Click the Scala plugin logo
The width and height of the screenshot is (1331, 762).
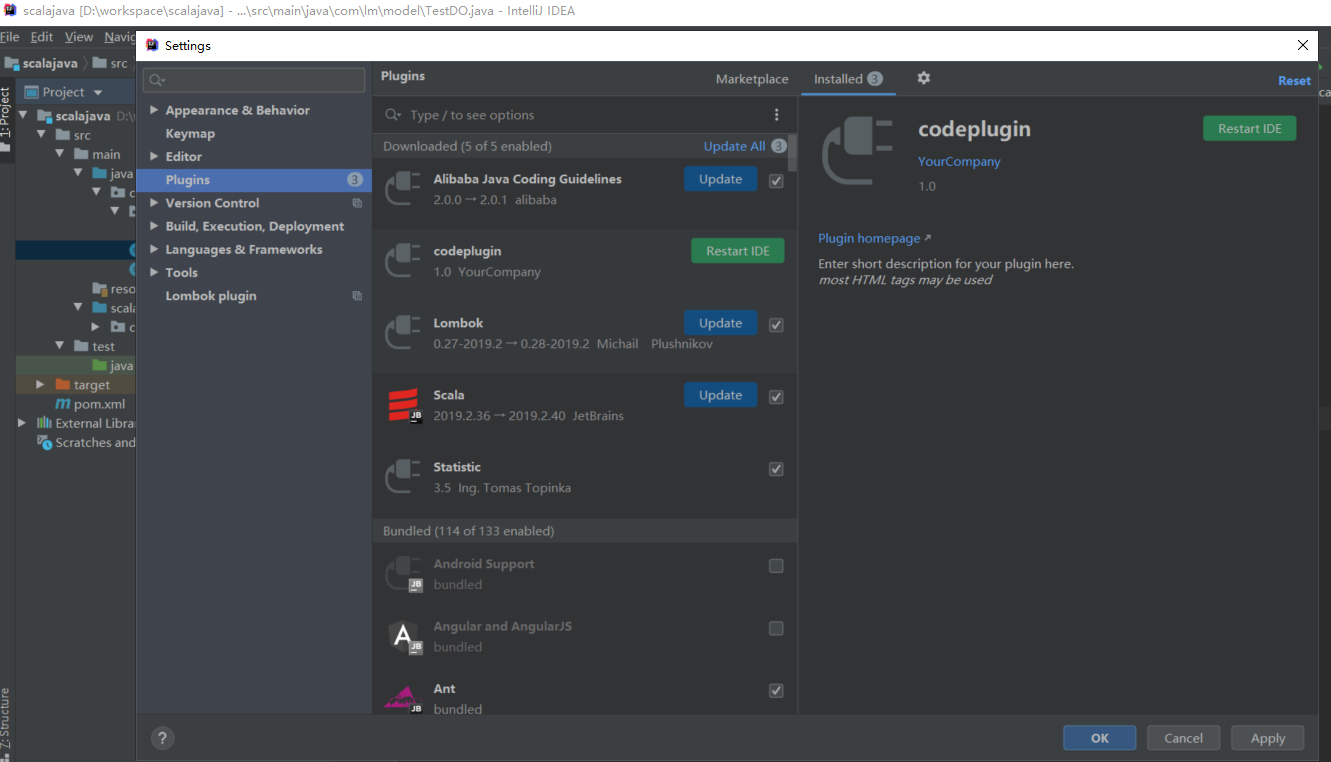pos(404,405)
